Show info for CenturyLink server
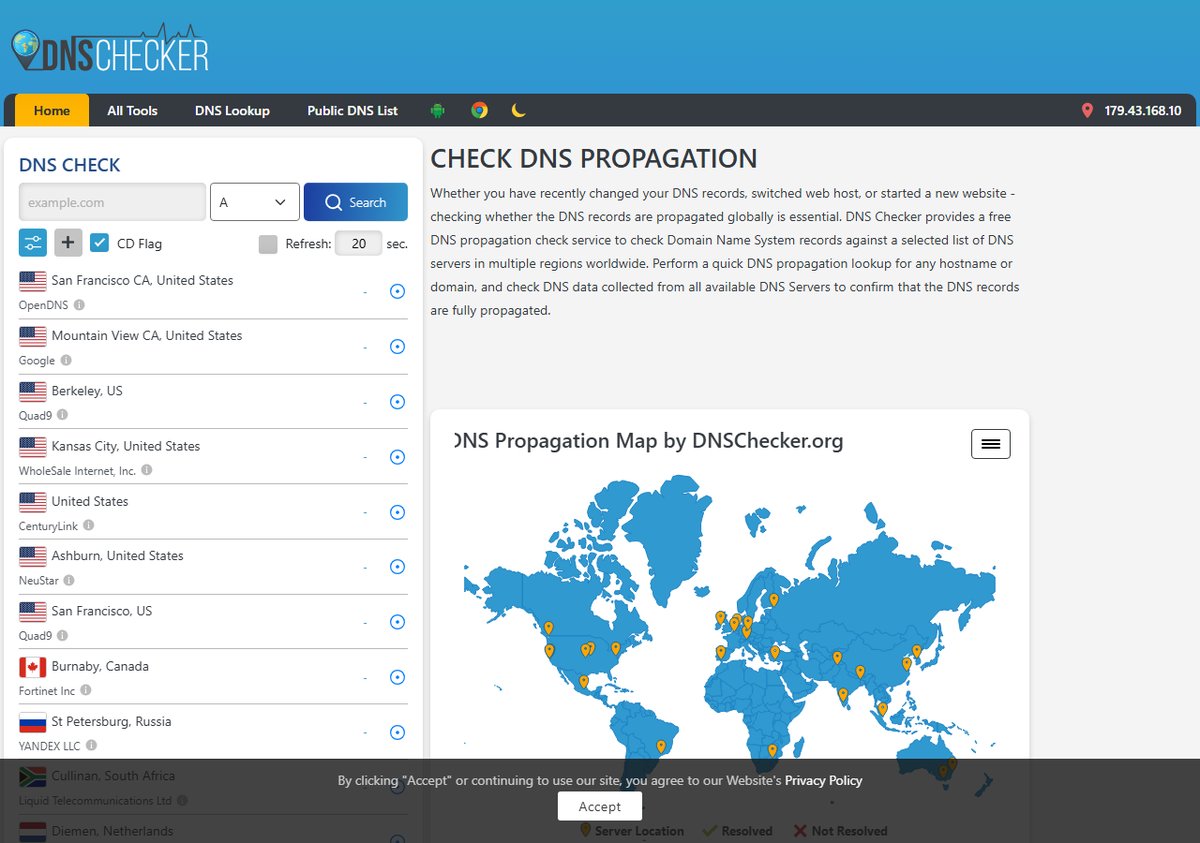 click(x=88, y=525)
